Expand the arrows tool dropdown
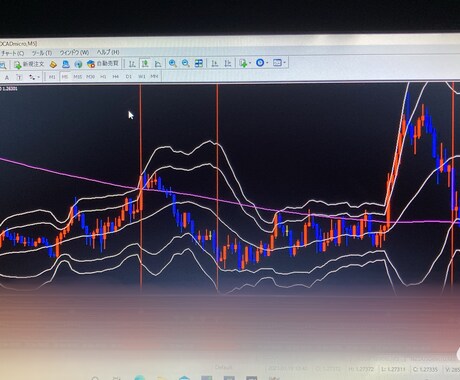460x380 pixels. tap(39, 77)
